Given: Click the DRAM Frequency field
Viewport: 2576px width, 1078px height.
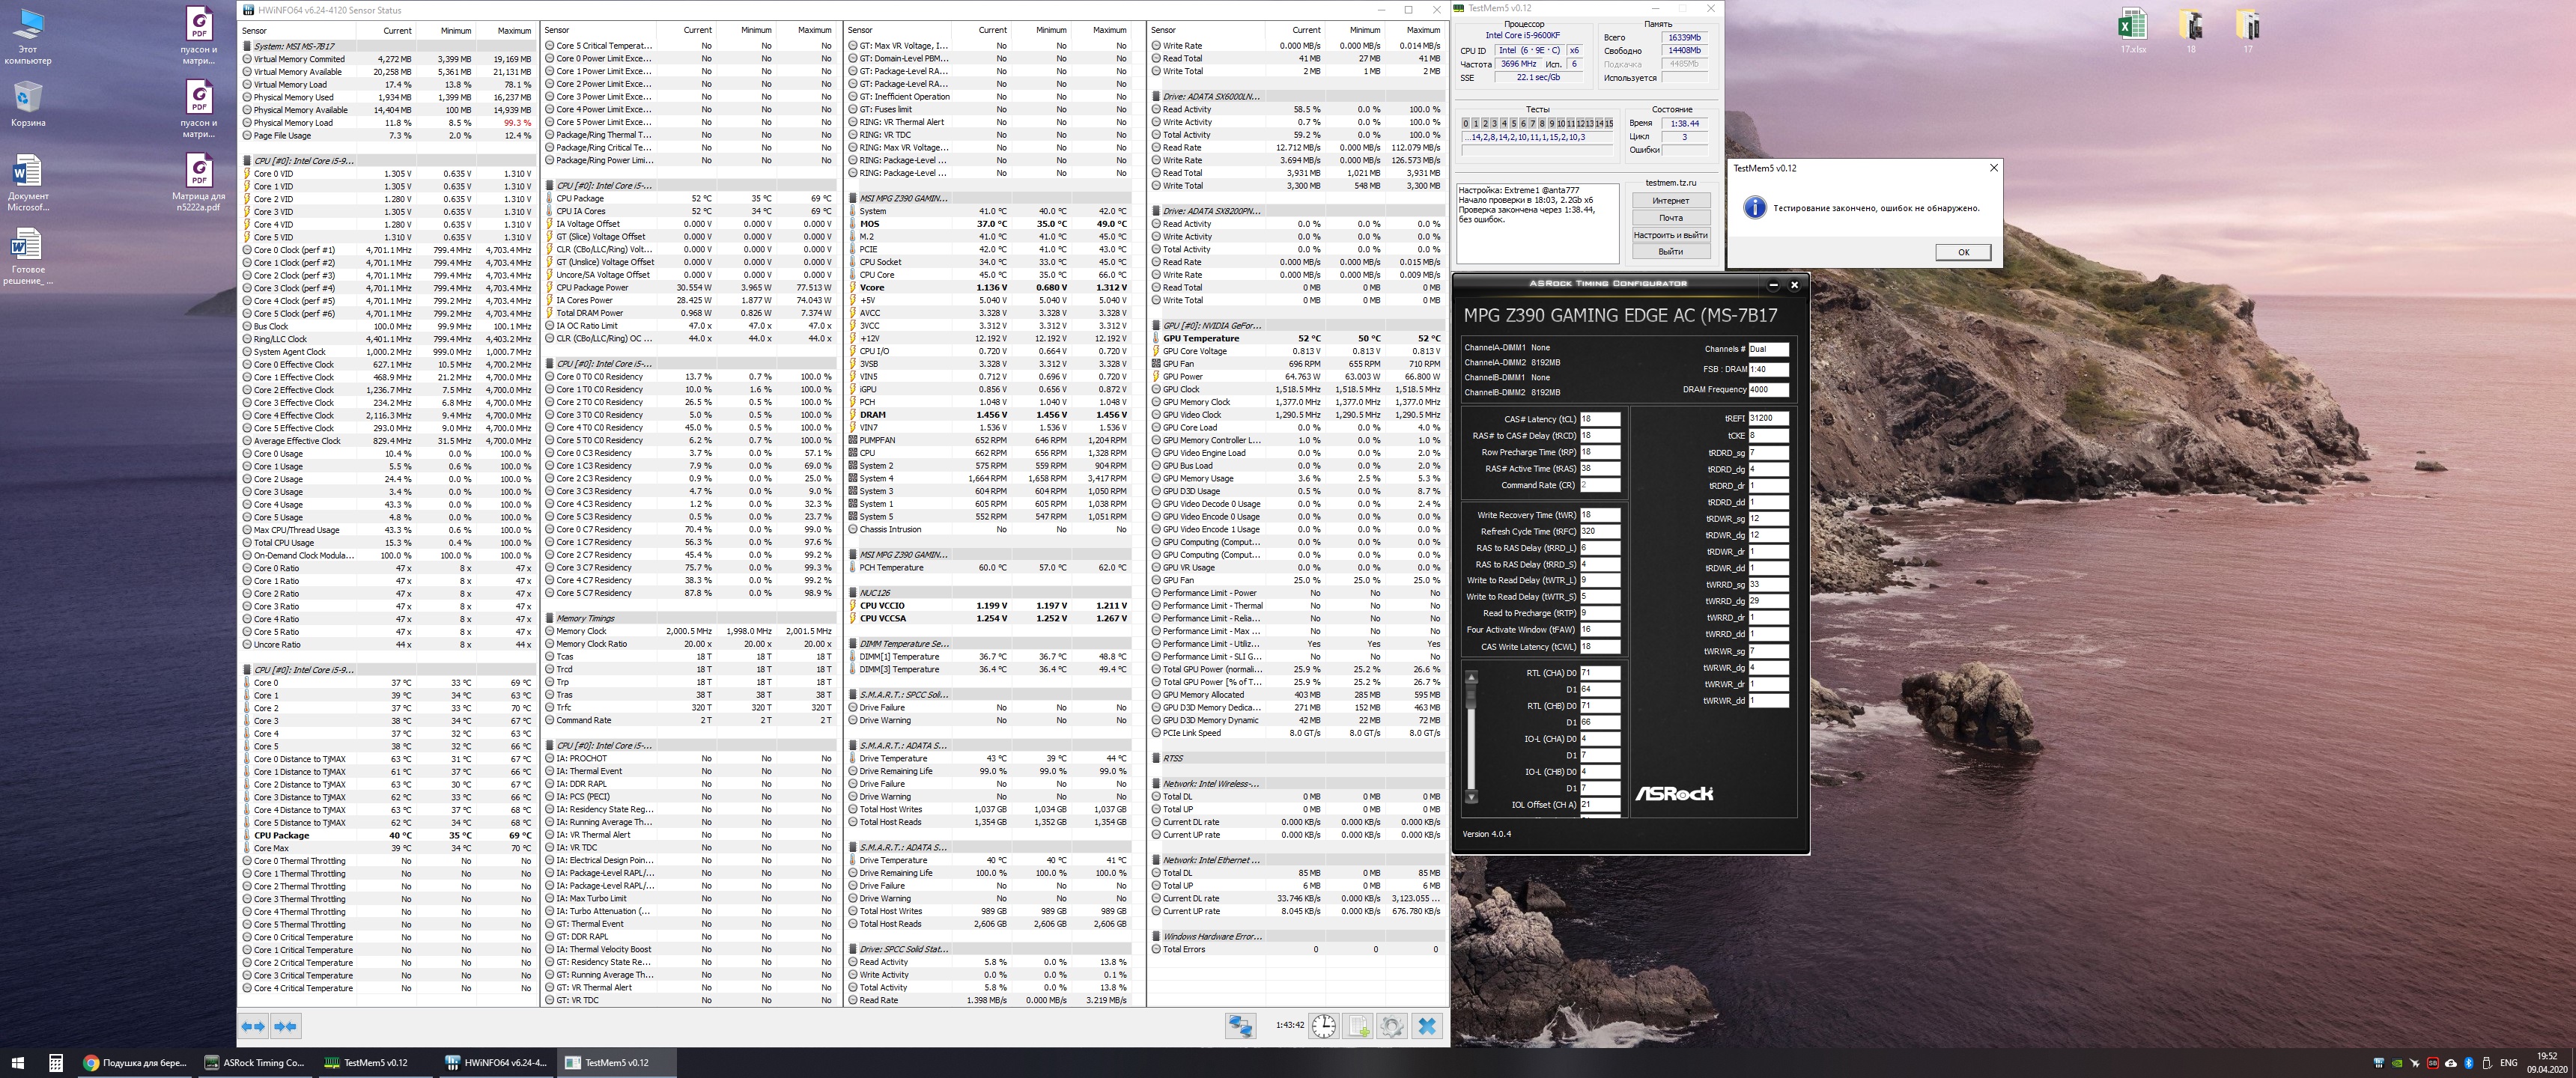Looking at the screenshot, I should coord(1767,390).
